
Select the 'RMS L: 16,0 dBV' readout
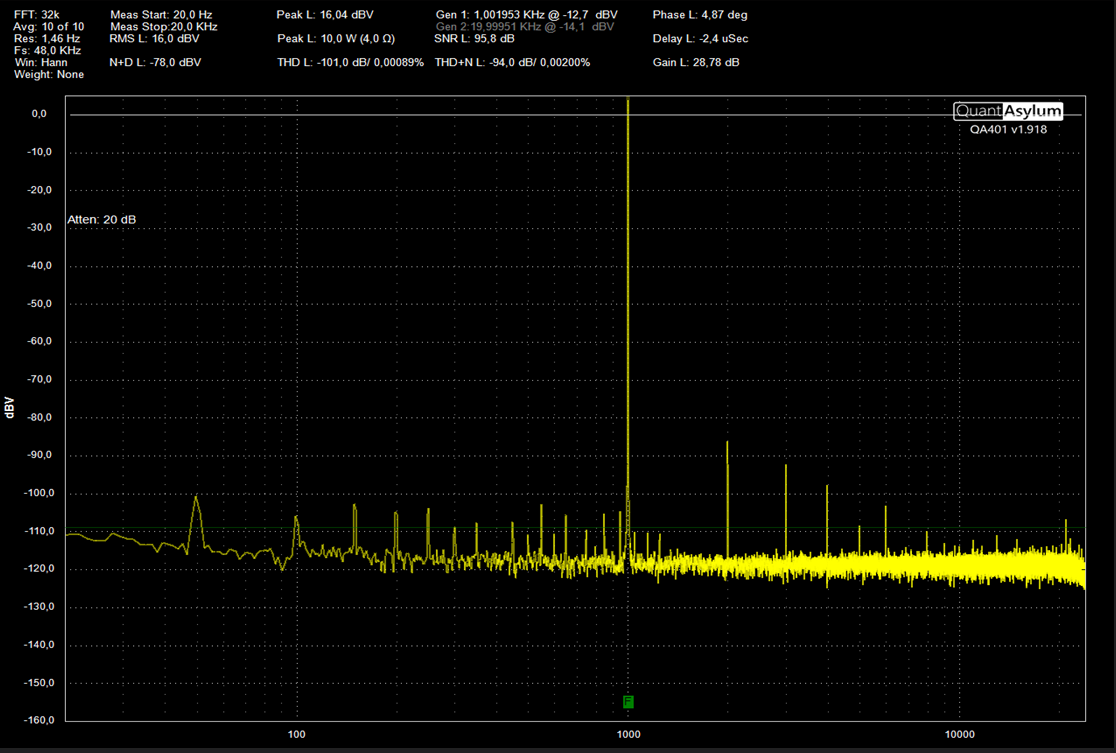tap(154, 38)
